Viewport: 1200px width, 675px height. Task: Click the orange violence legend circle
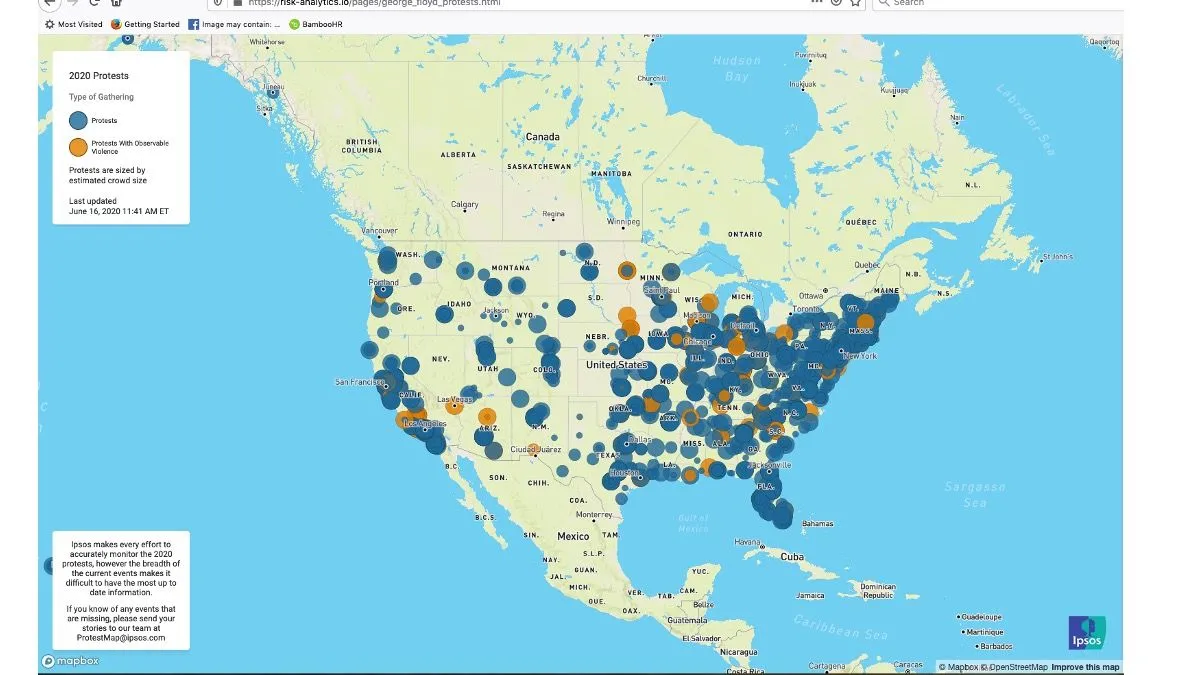(x=78, y=147)
